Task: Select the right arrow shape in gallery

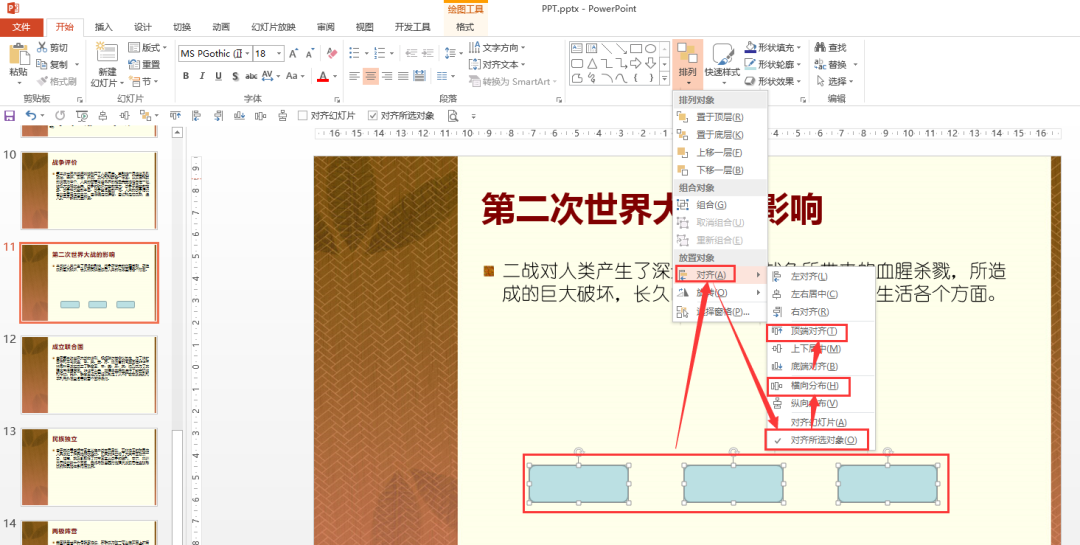Action: click(636, 63)
